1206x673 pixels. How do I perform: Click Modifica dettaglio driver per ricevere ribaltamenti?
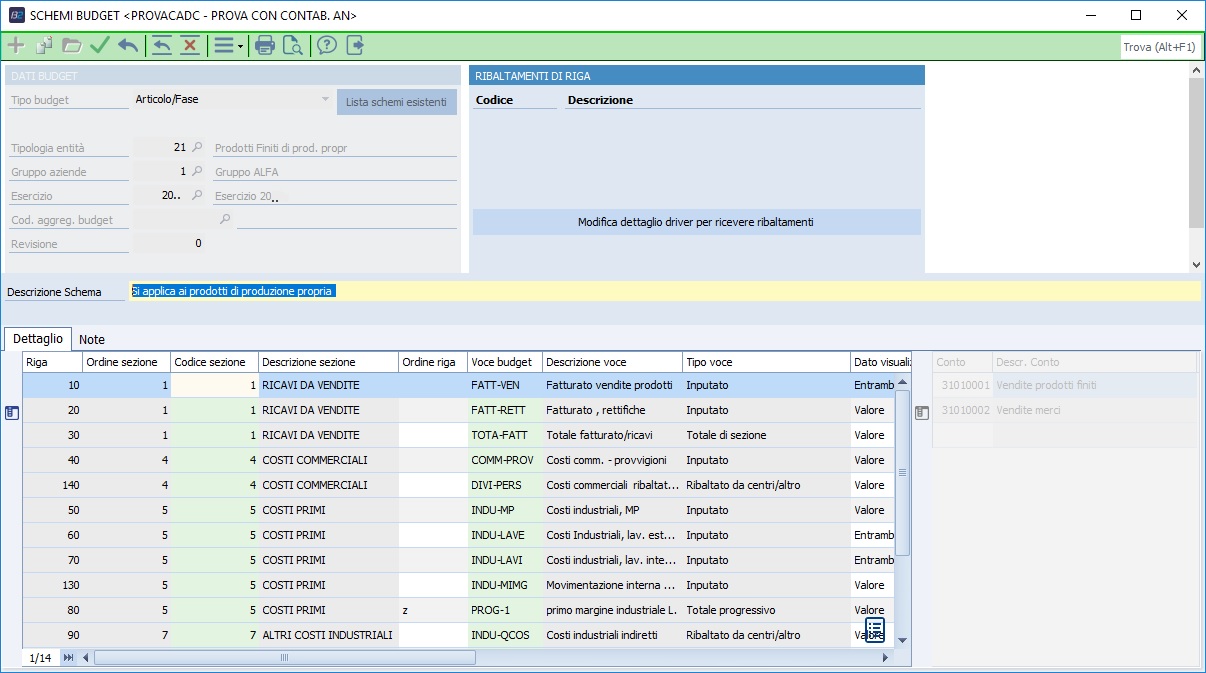696,222
